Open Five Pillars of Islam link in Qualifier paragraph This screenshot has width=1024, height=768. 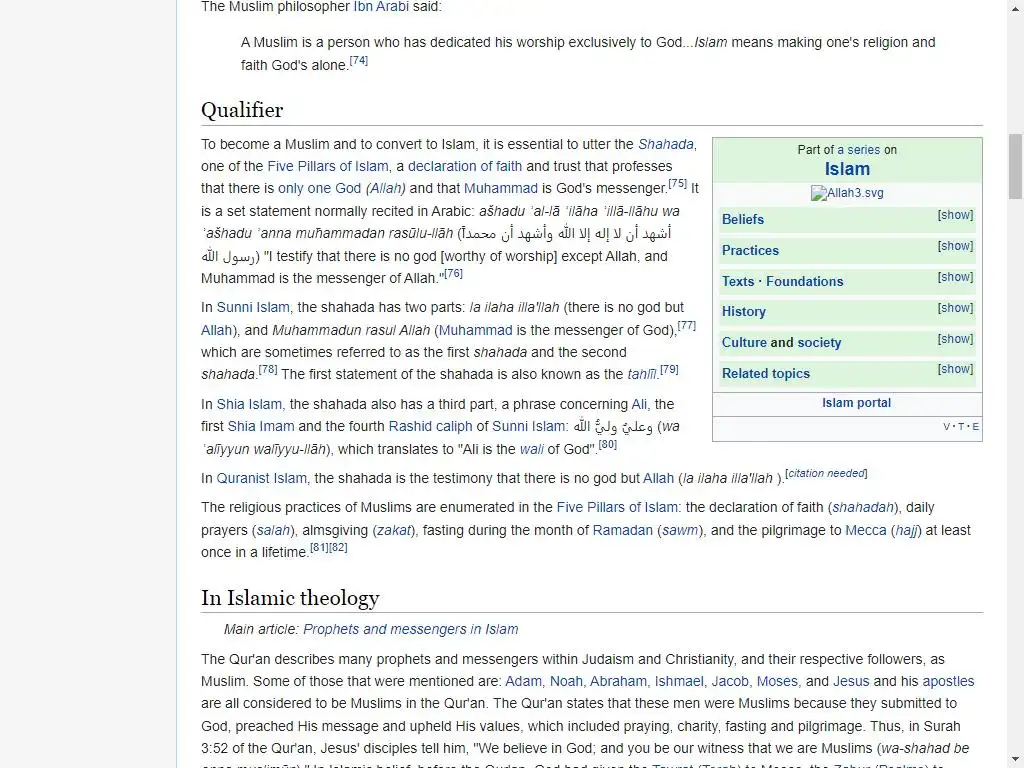point(328,167)
